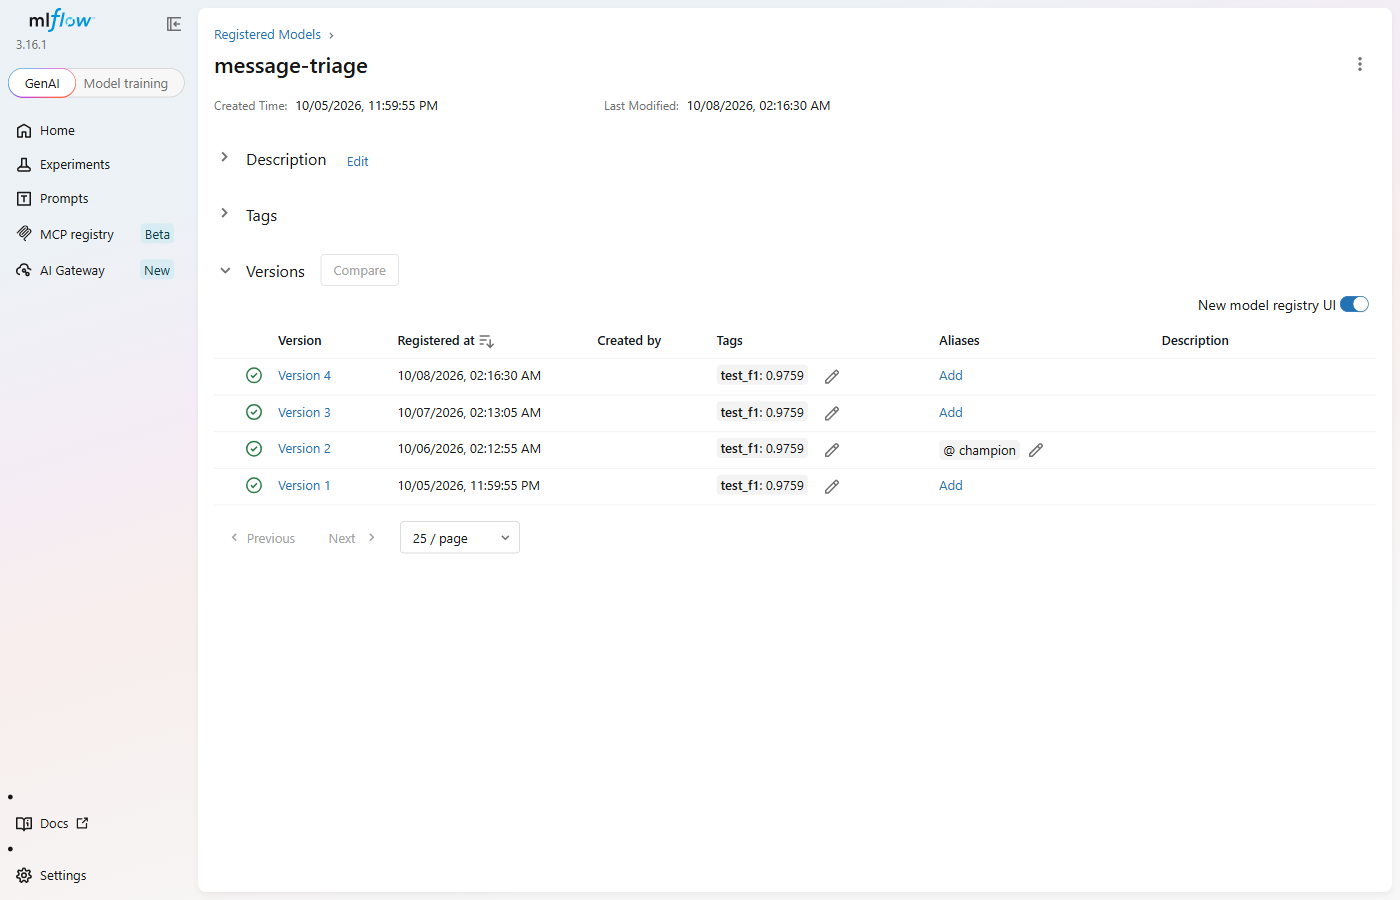Click tag edit pencil for Version 2
Image resolution: width=1400 pixels, height=900 pixels.
click(832, 450)
